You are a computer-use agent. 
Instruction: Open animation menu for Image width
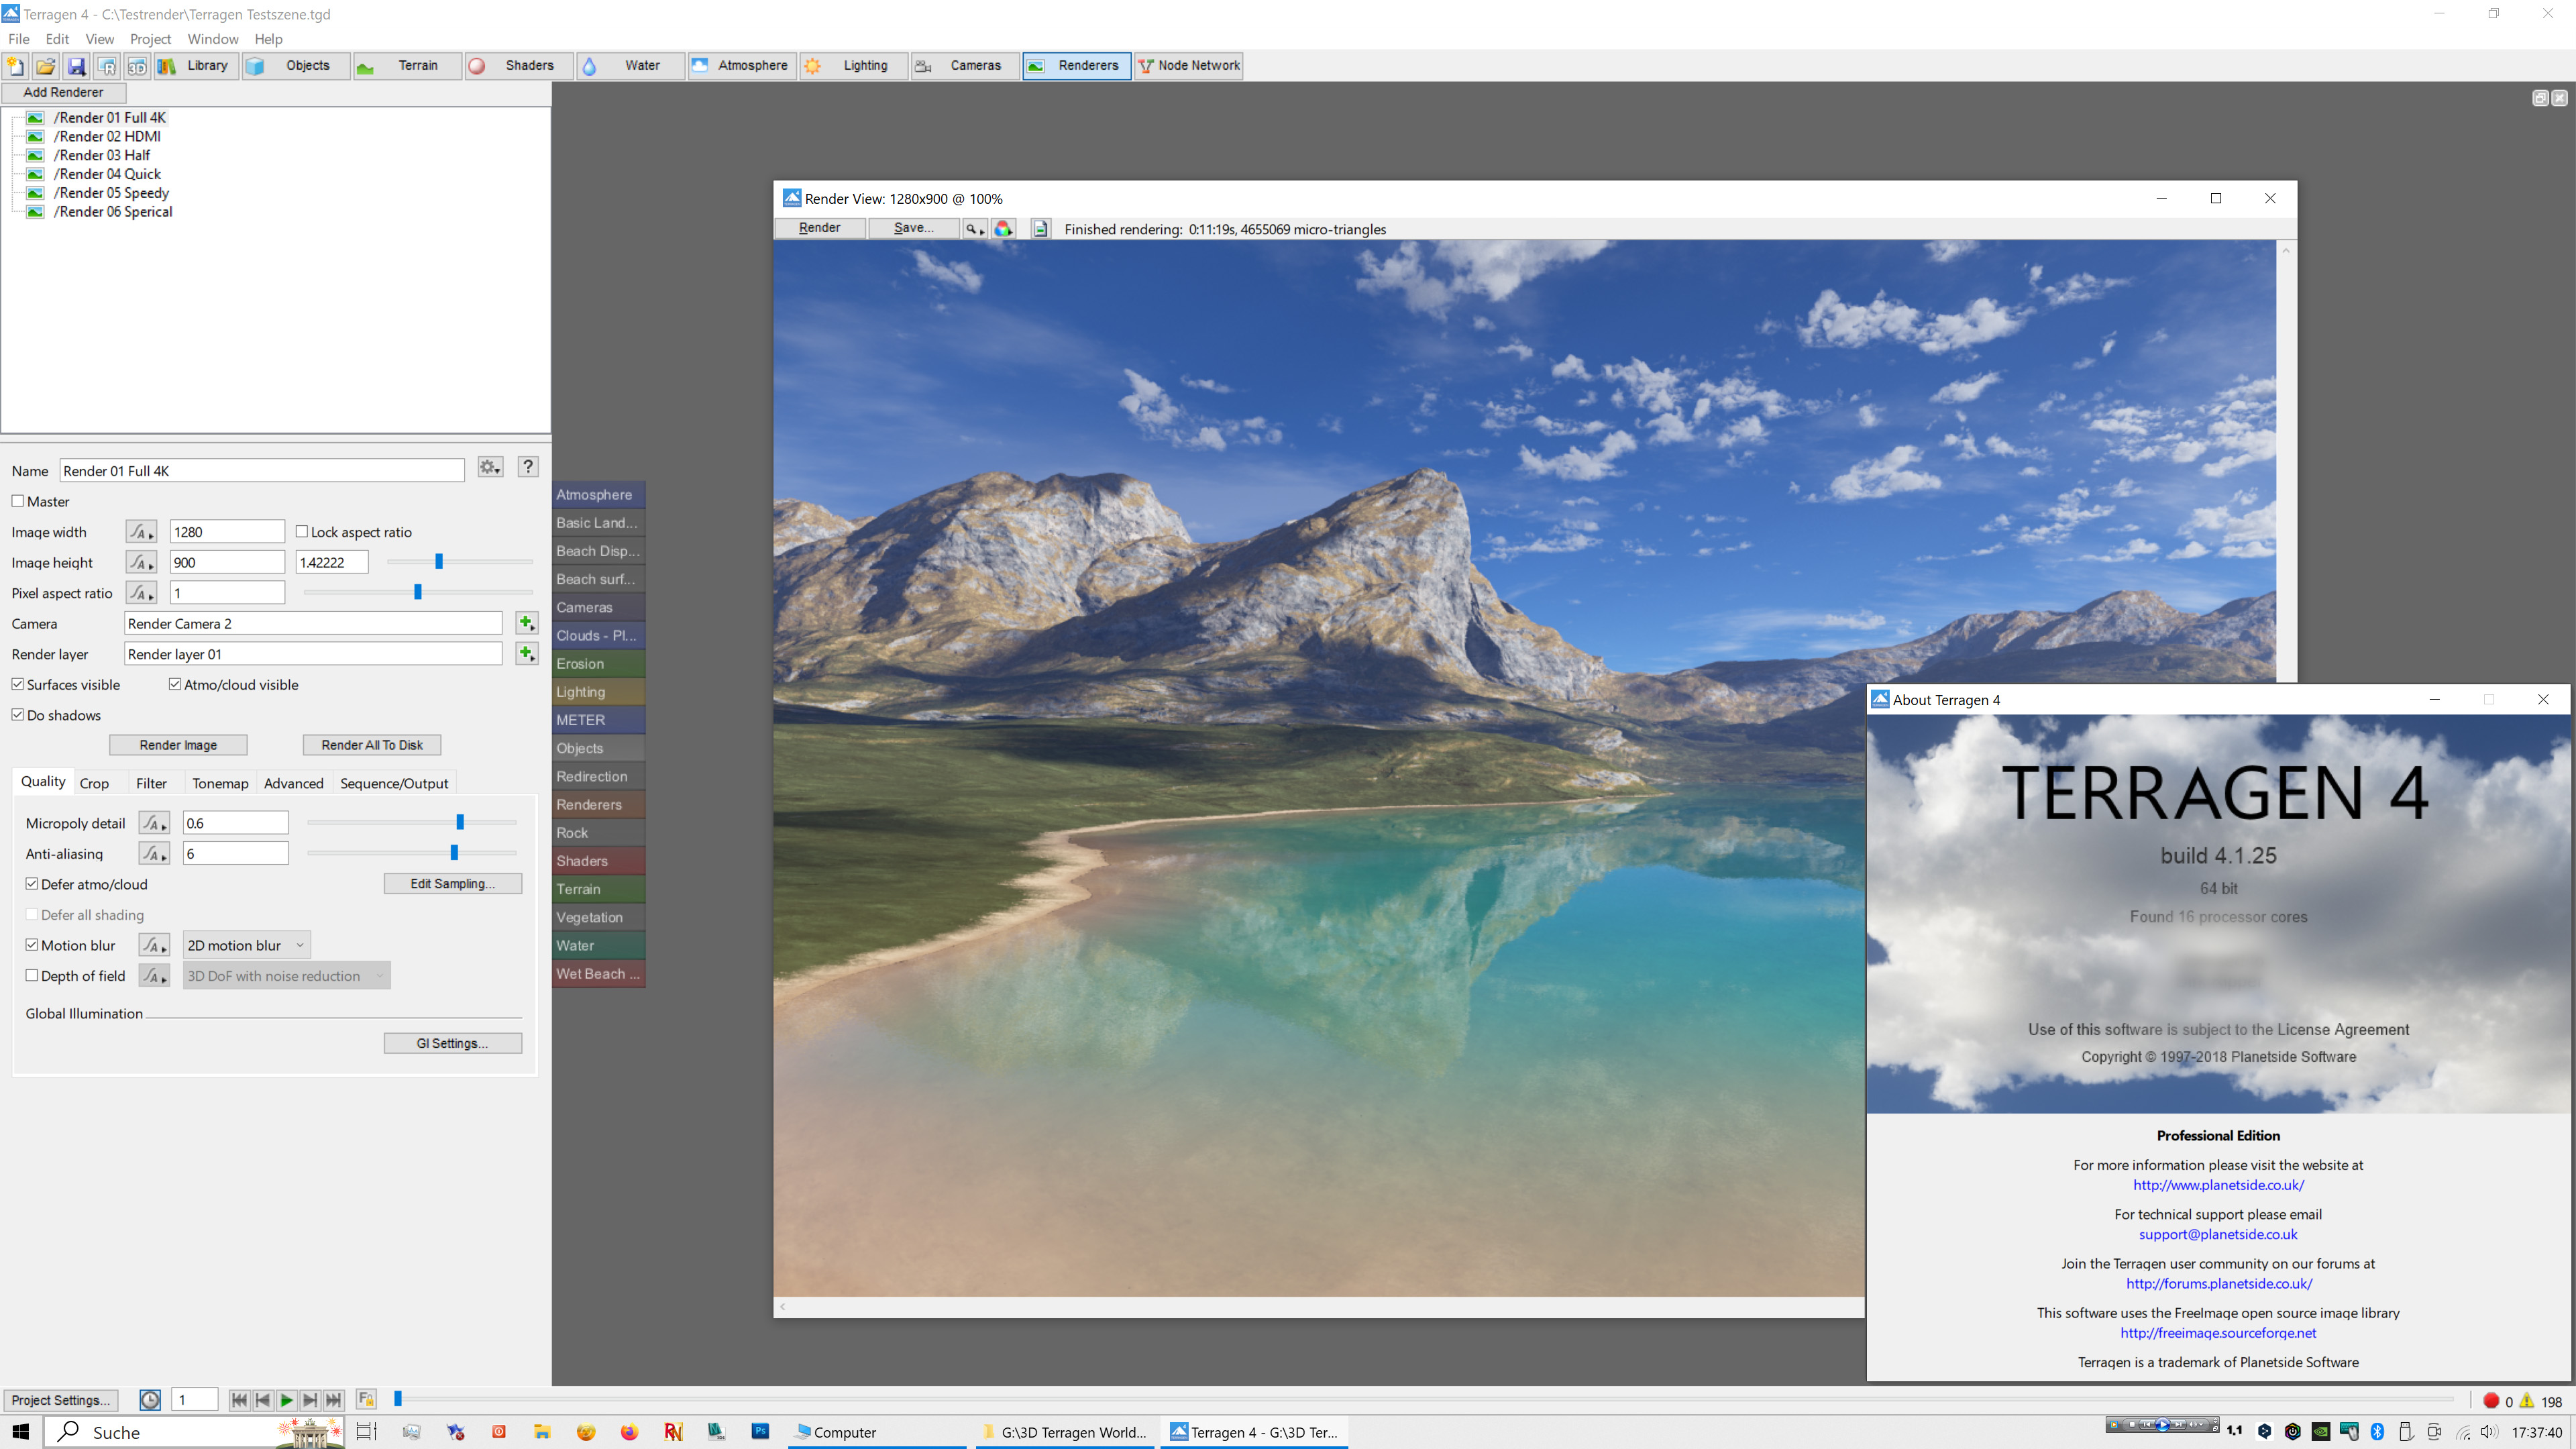click(141, 532)
